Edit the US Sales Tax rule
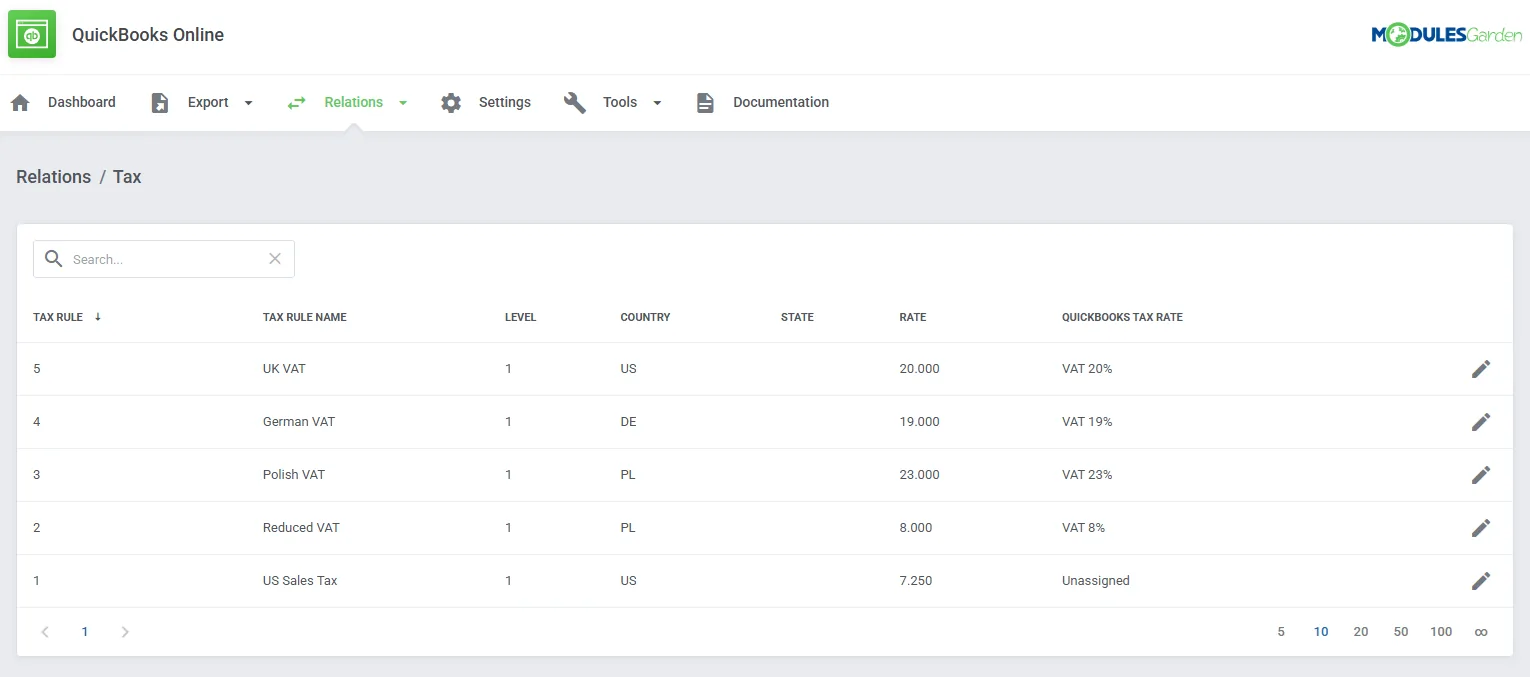 (x=1481, y=581)
